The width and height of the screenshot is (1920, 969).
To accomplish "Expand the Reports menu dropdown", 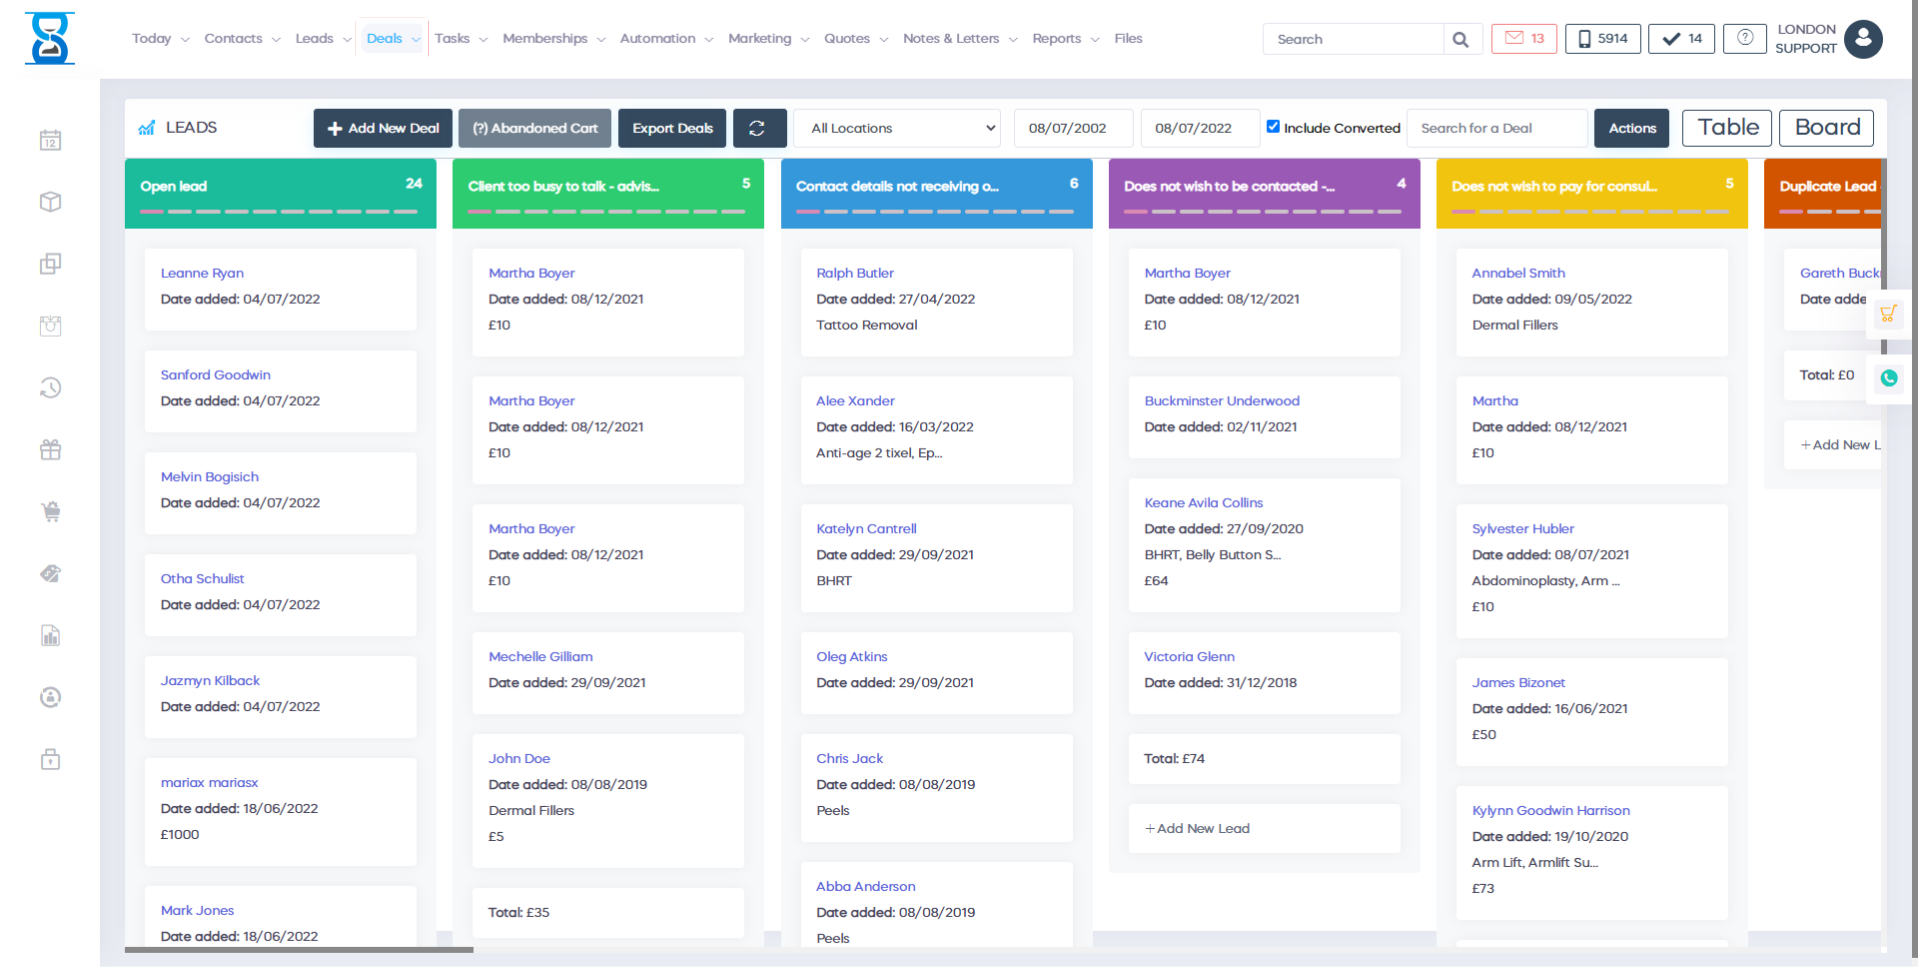I will tap(1065, 39).
